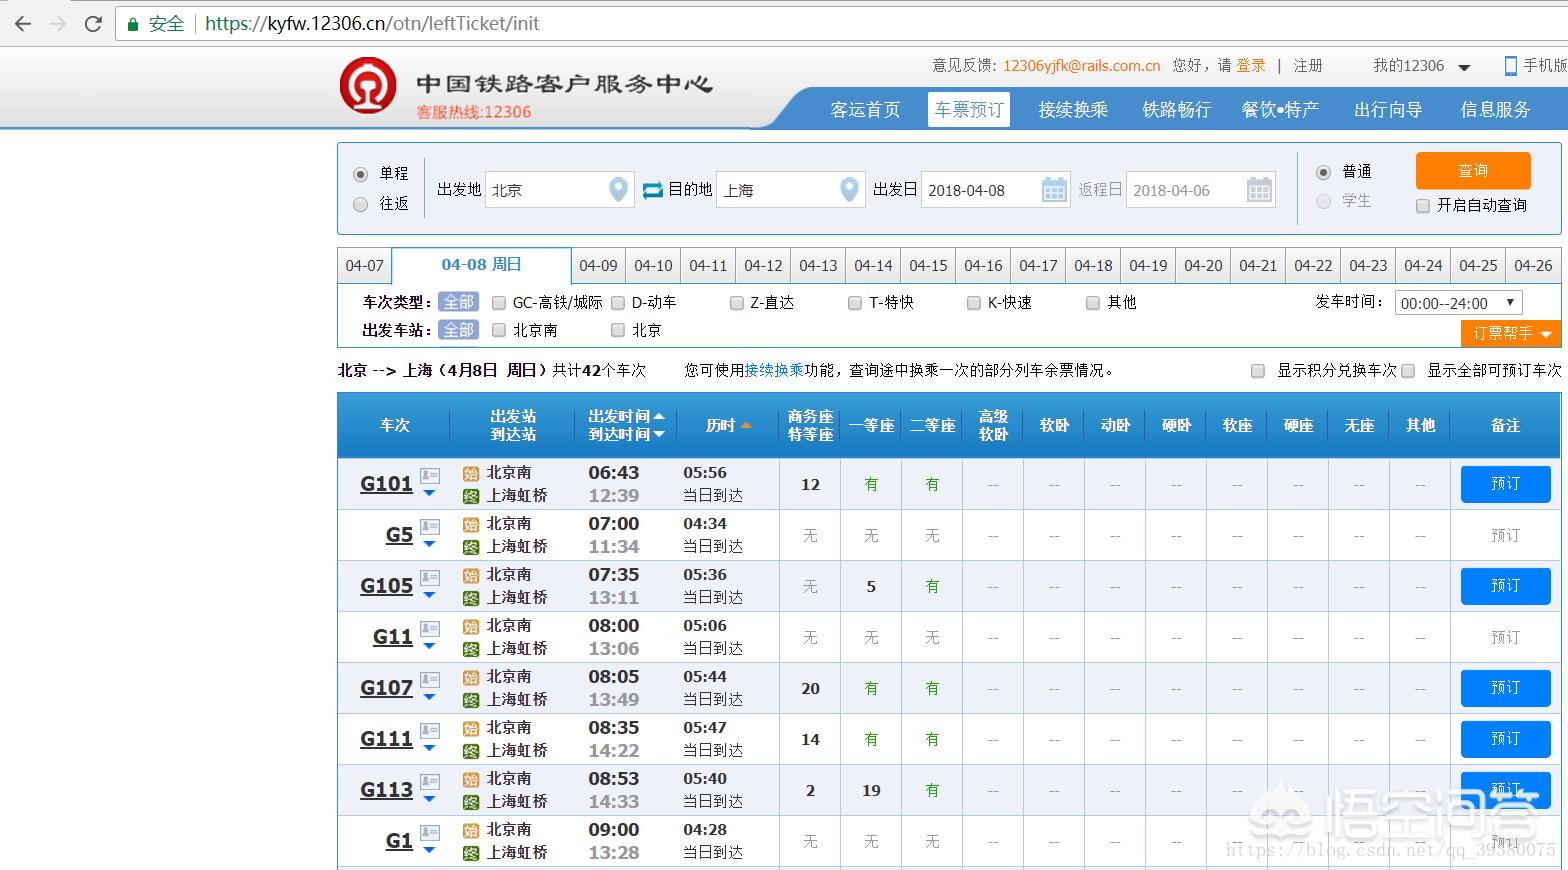
Task: Click the ID card icon beside G5
Action: (x=430, y=526)
